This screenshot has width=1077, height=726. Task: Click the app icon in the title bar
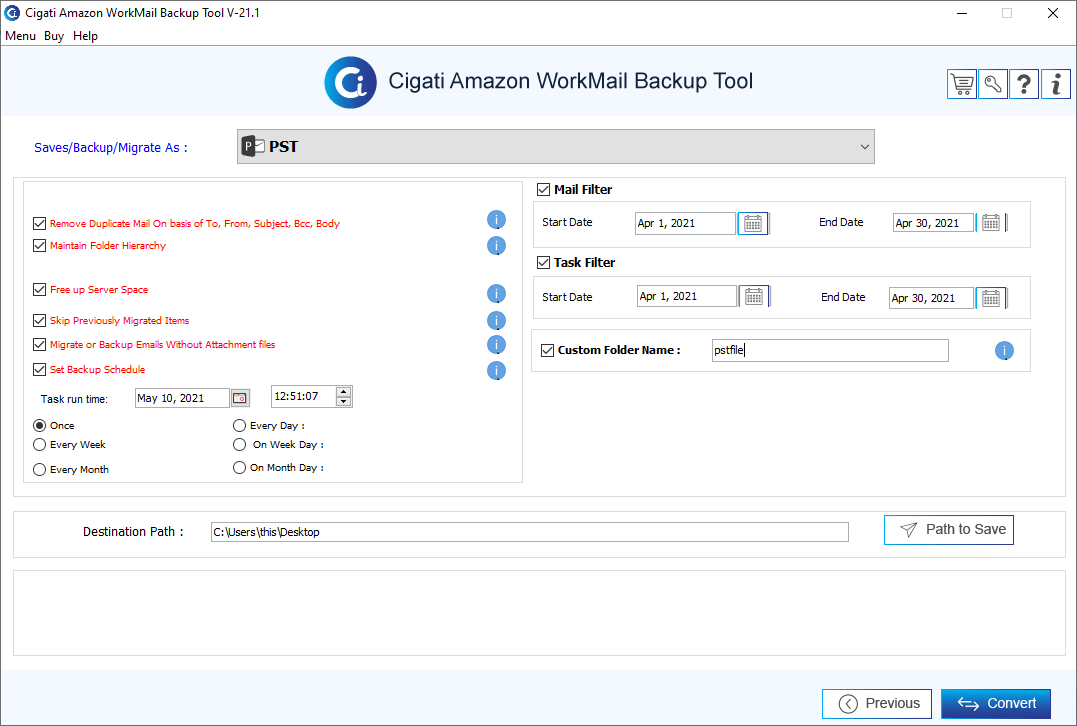click(12, 12)
